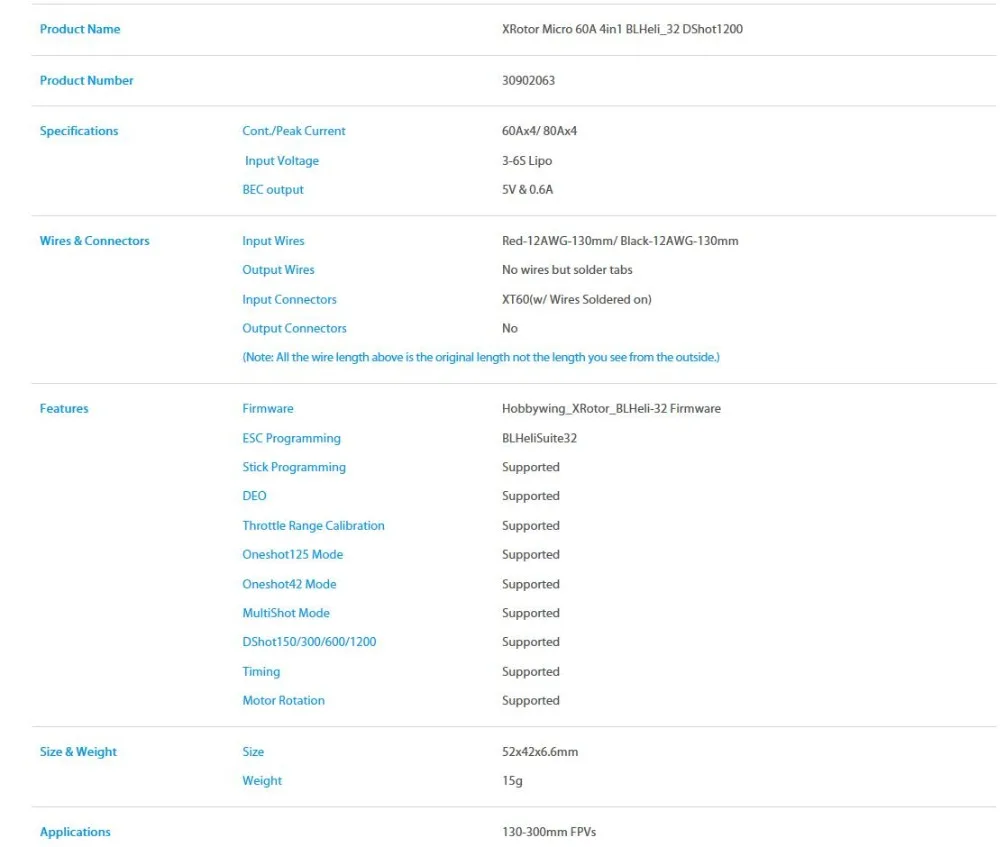Select the '52x42x6.6mm' value
Viewport: 1000px width, 847px height.
click(540, 751)
